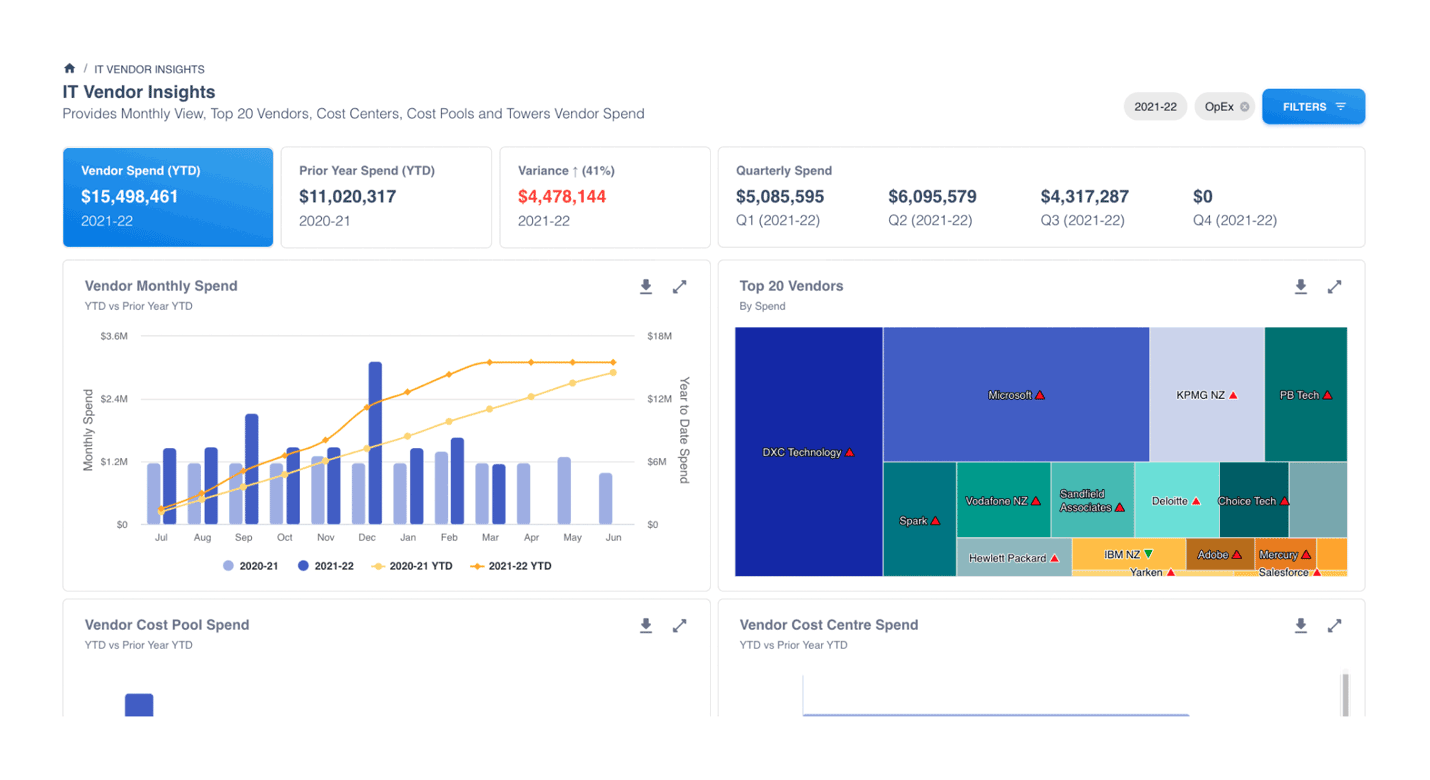Toggle the 2021-22 bar series legend
Viewport: 1430px width, 780px height.
coord(326,566)
